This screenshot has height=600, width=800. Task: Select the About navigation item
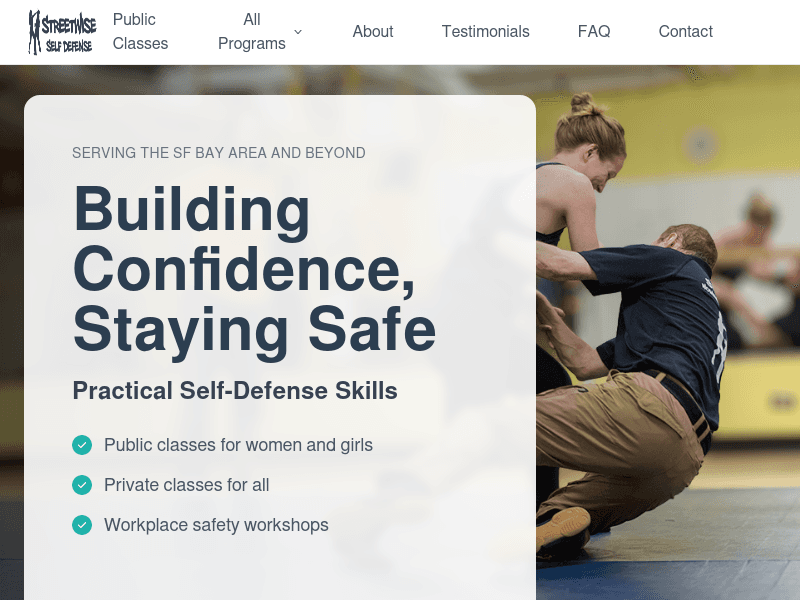coord(373,31)
